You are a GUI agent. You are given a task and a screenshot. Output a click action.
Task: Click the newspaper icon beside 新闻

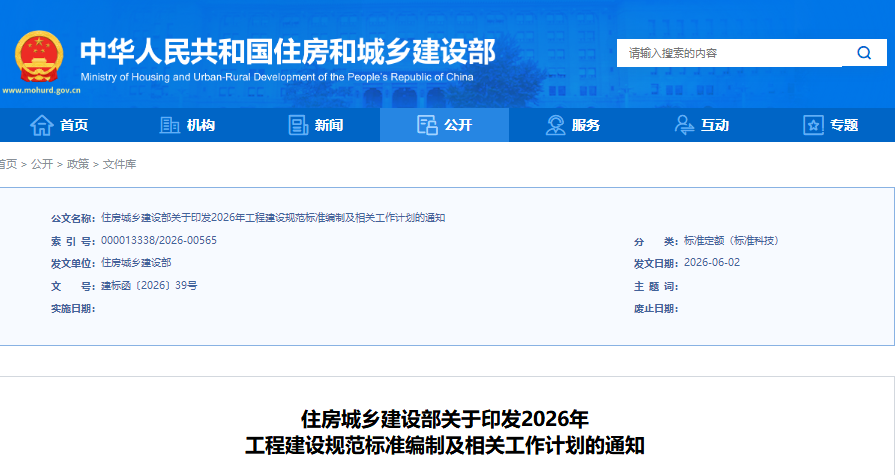(x=298, y=125)
